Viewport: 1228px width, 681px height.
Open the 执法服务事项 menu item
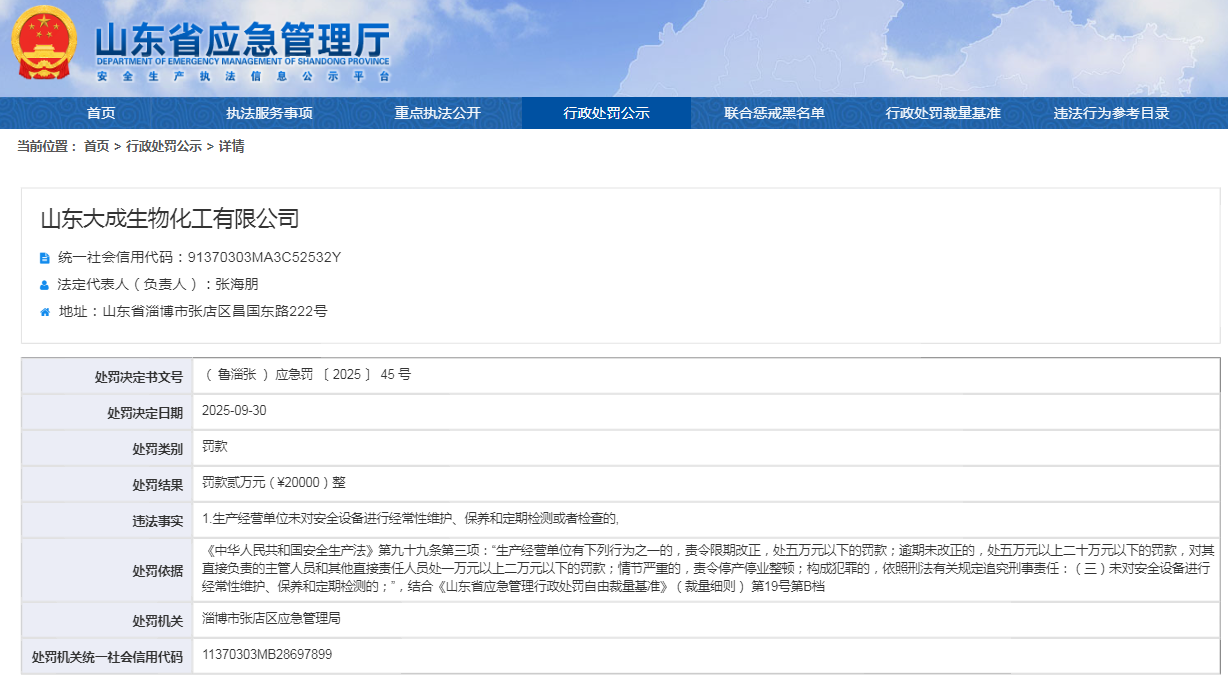point(269,113)
